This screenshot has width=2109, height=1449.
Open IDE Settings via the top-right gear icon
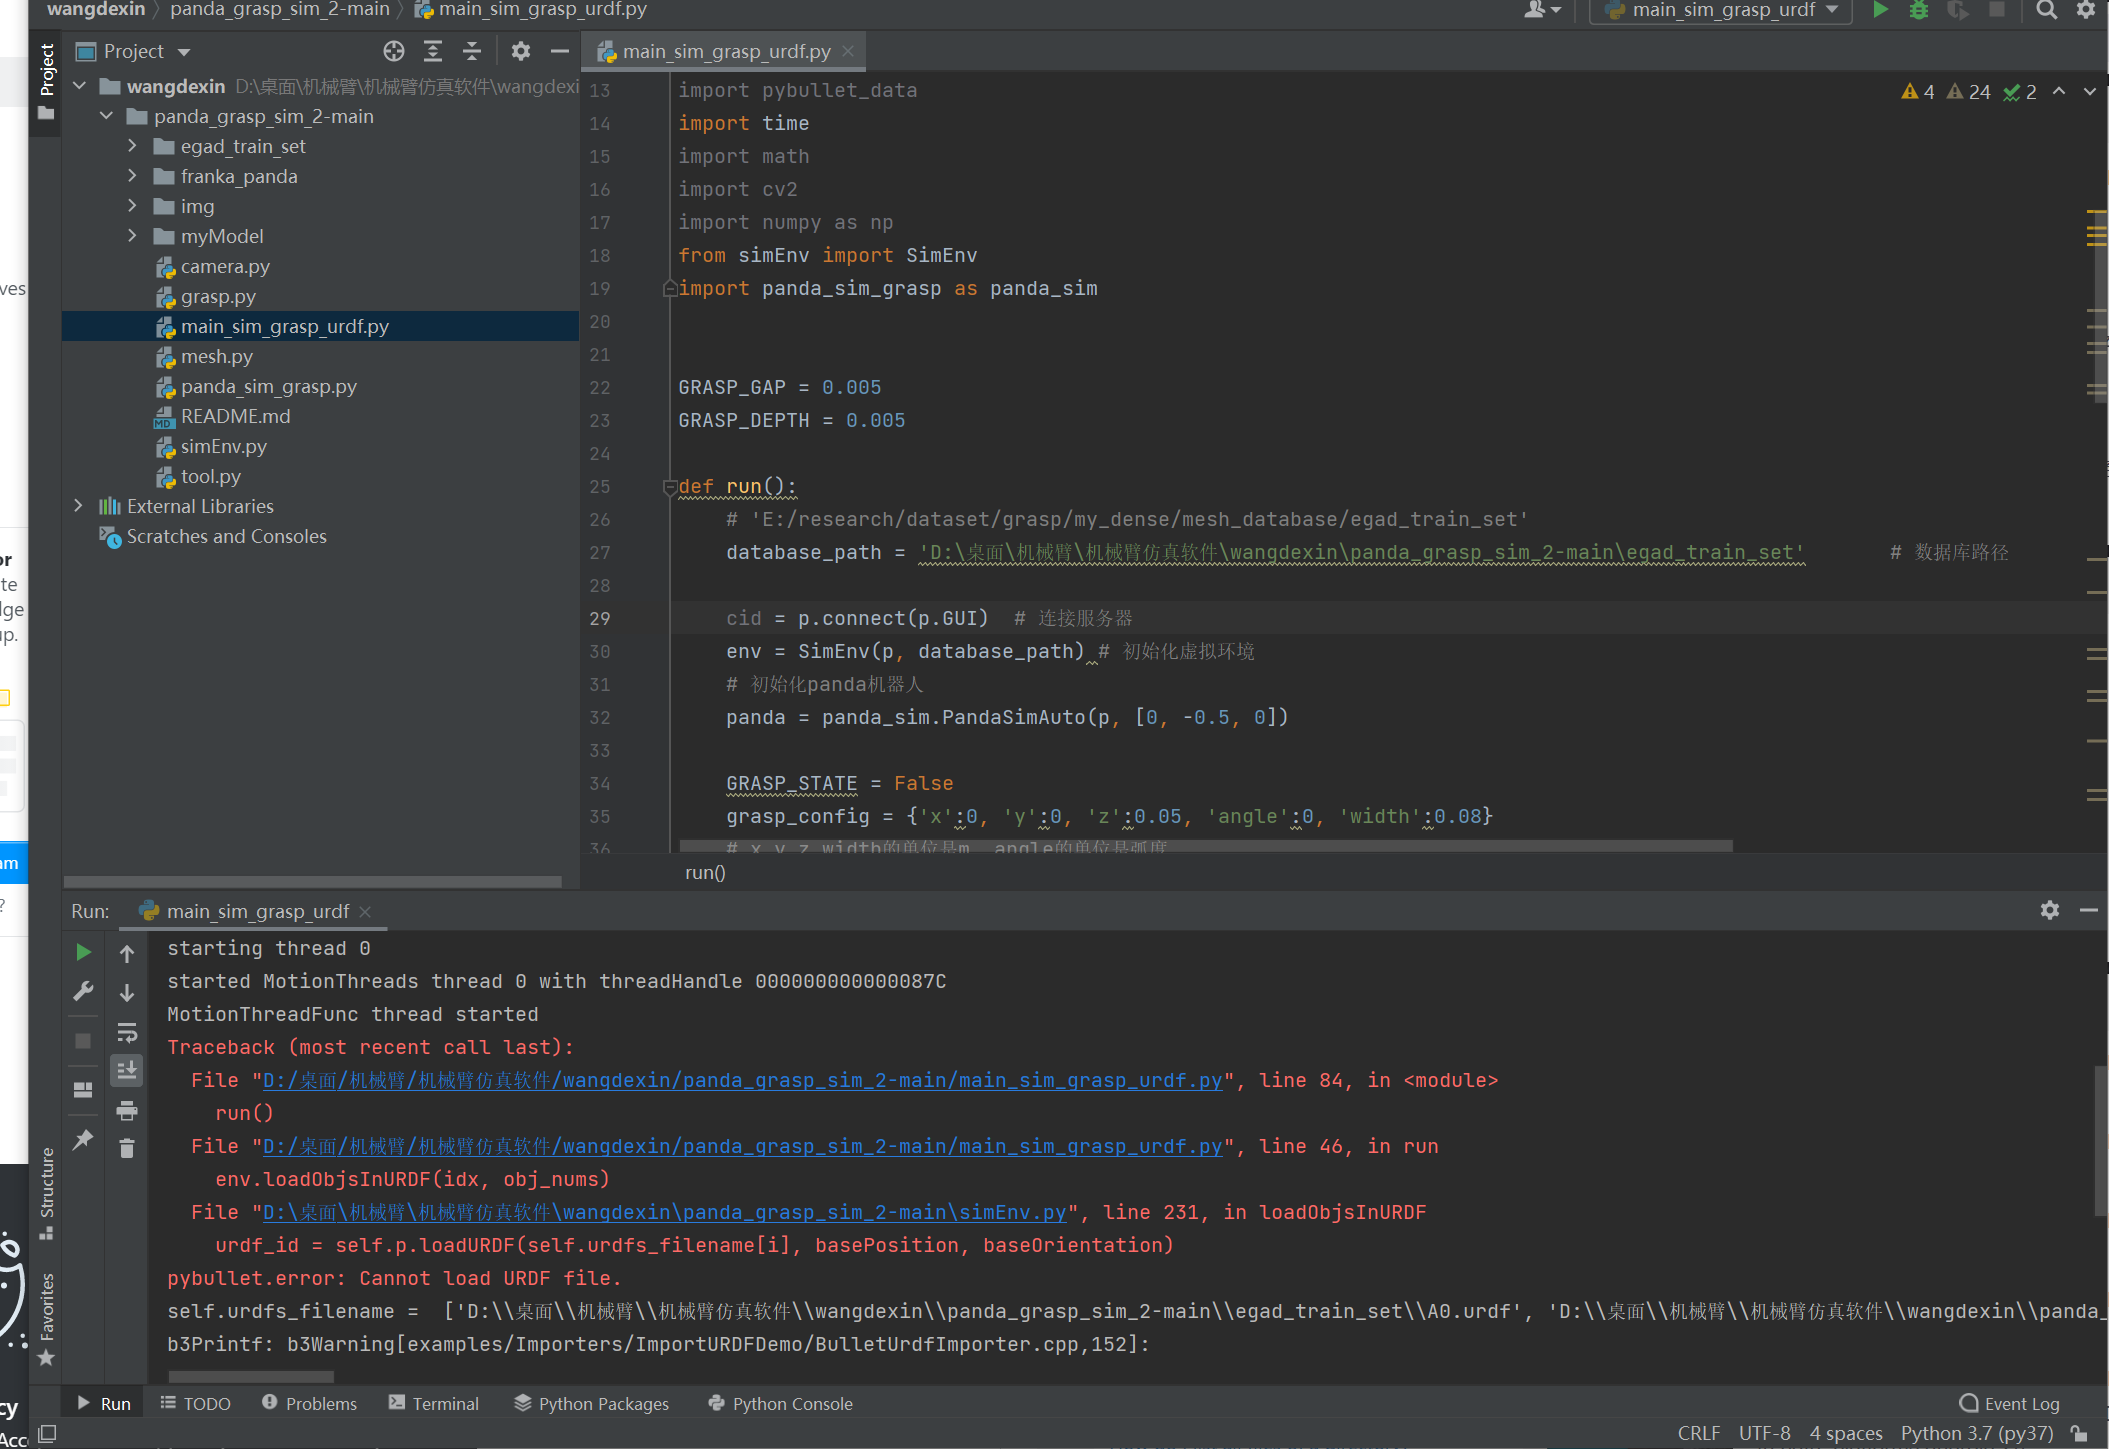(2086, 10)
